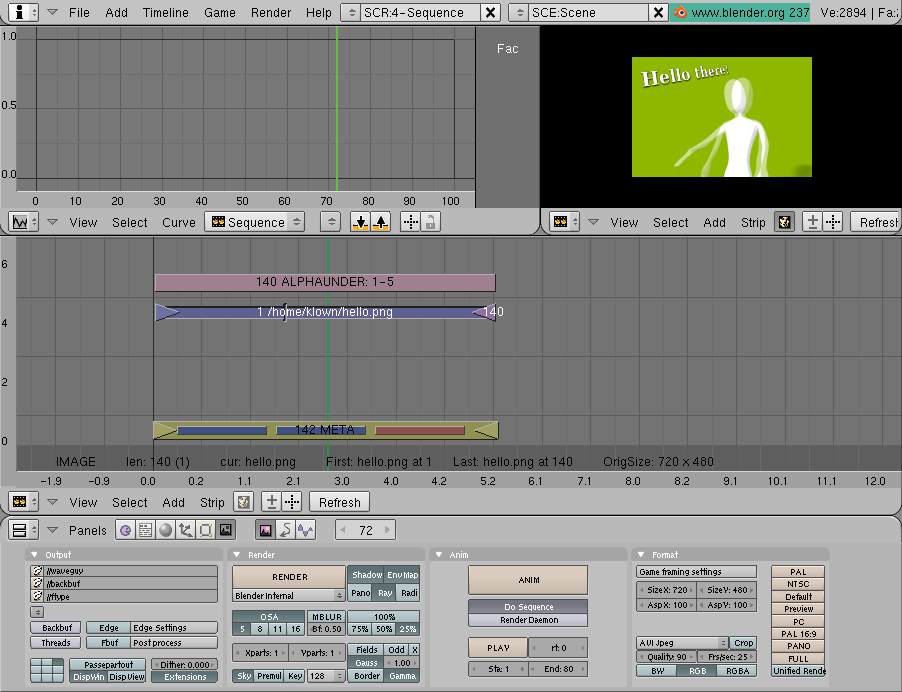Image resolution: width=902 pixels, height=692 pixels.
Task: Toggle the Threads option
Action: [56, 643]
